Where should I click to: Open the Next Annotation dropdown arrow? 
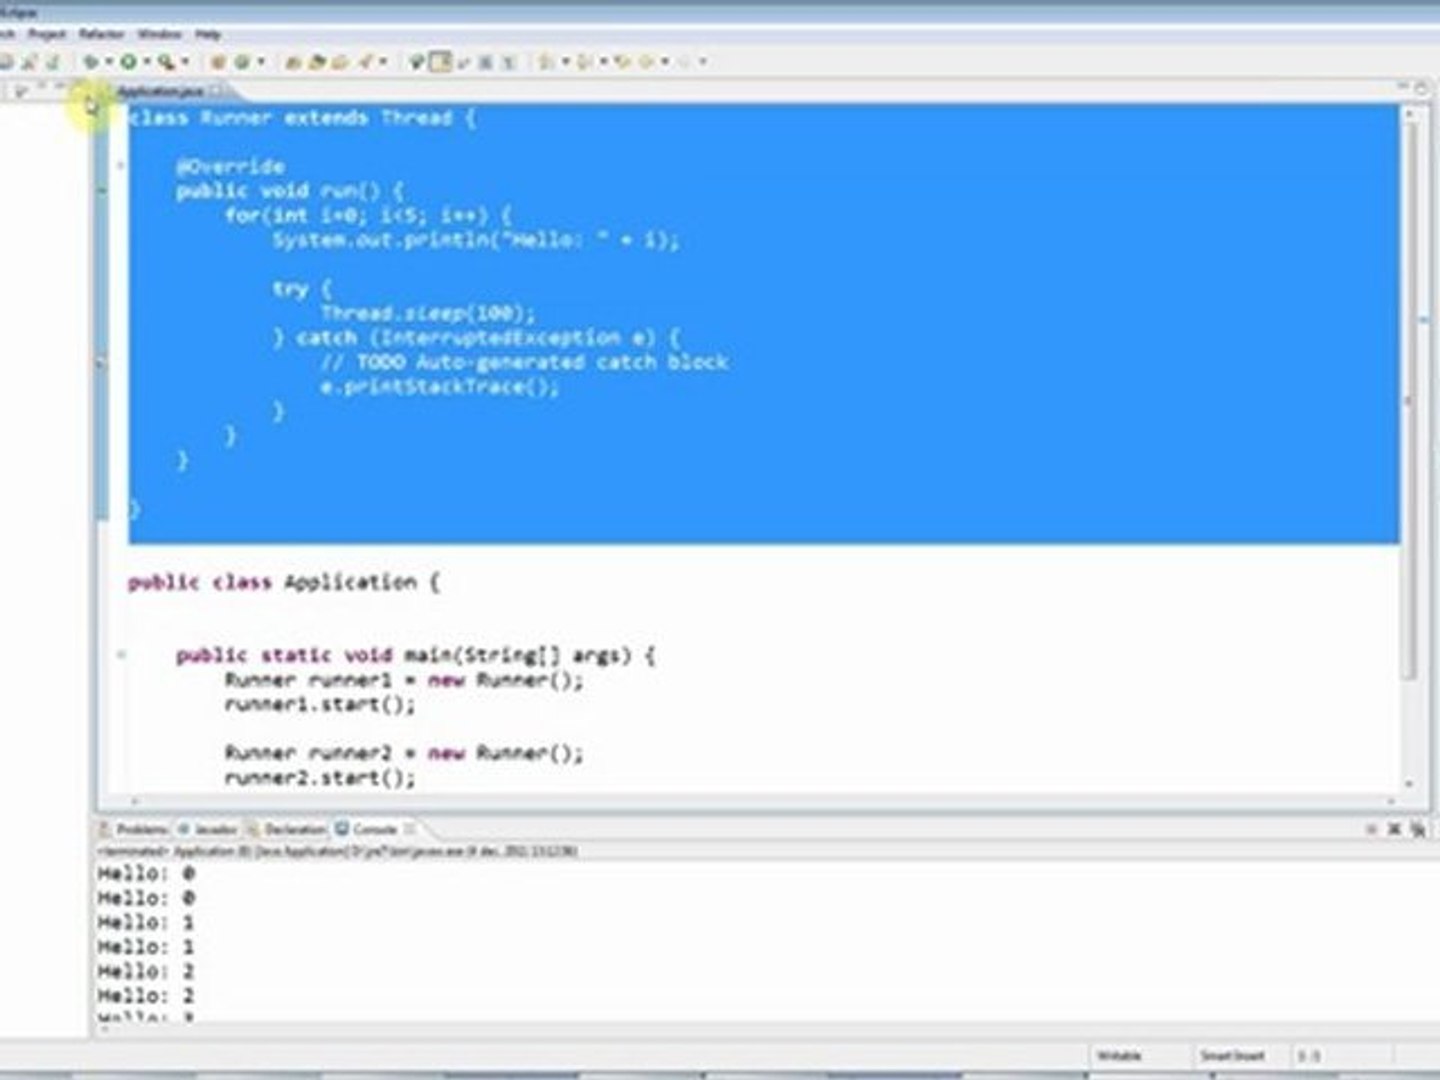pos(565,62)
